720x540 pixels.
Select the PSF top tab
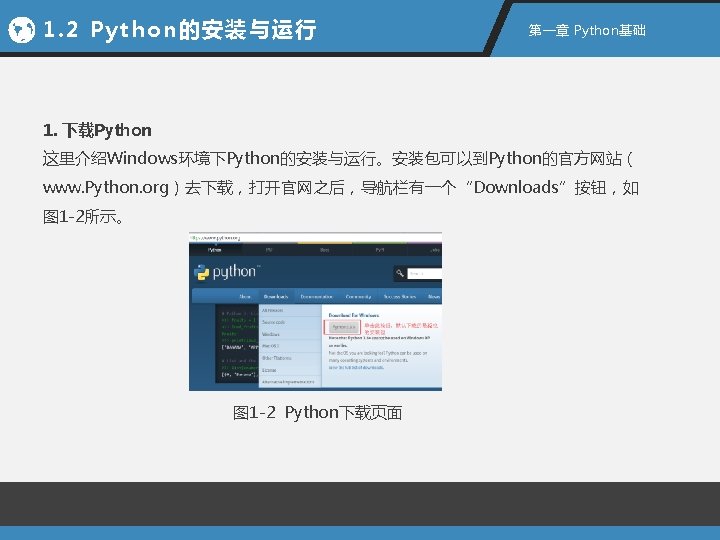(x=269, y=250)
